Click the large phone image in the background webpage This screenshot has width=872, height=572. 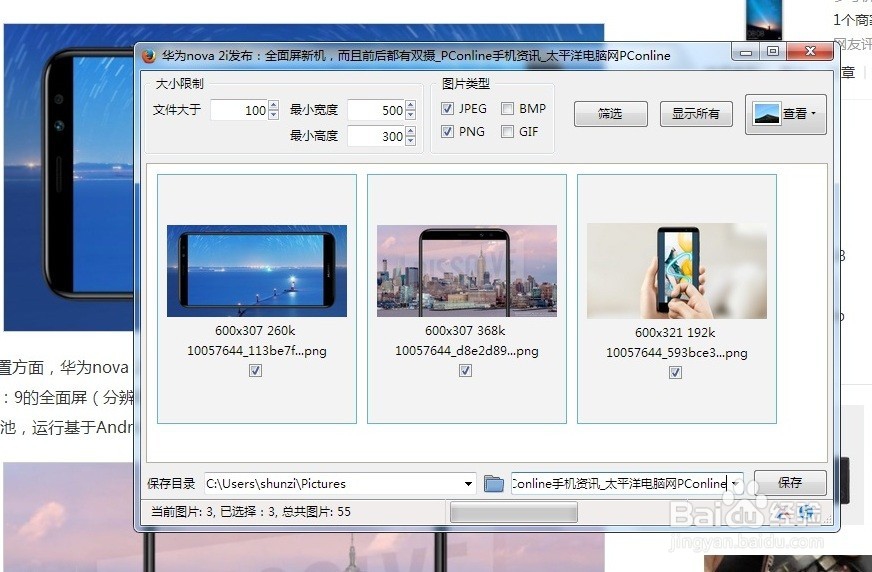(x=69, y=177)
